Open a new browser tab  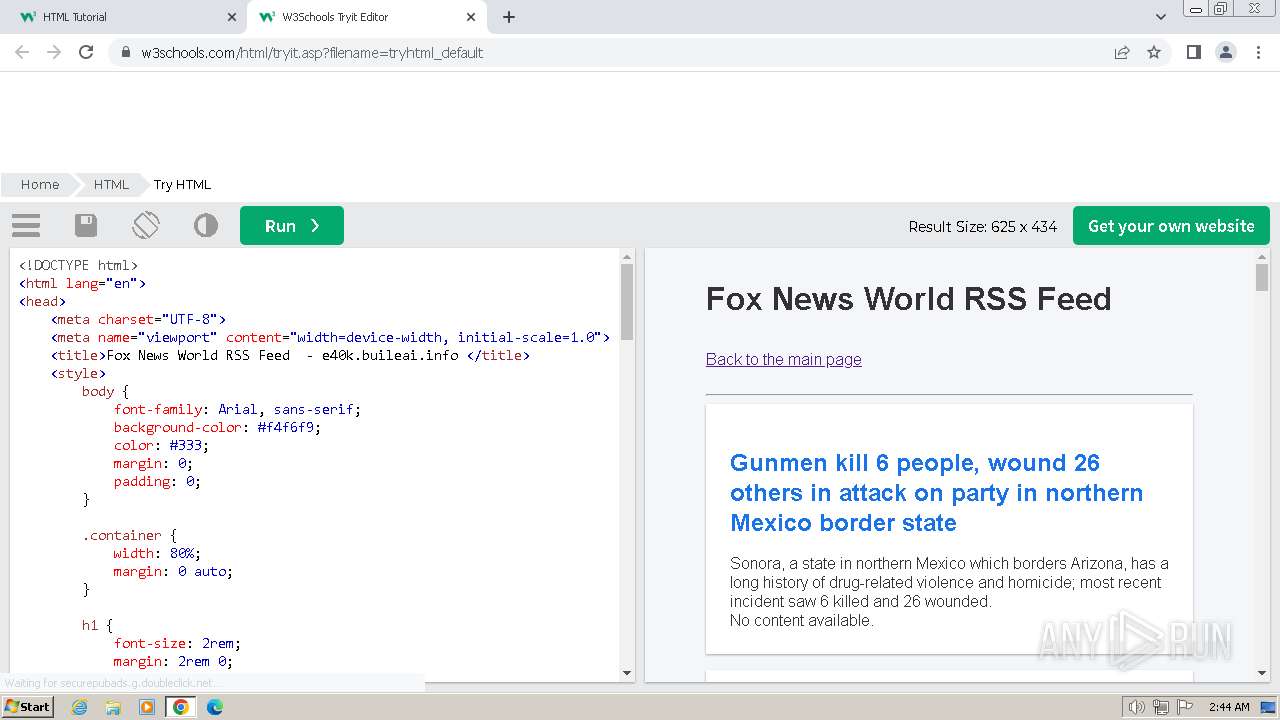509,17
